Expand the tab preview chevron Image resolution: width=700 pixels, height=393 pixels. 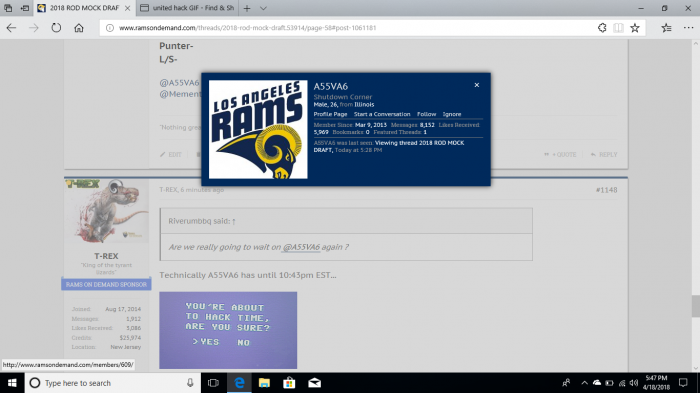click(x=263, y=8)
